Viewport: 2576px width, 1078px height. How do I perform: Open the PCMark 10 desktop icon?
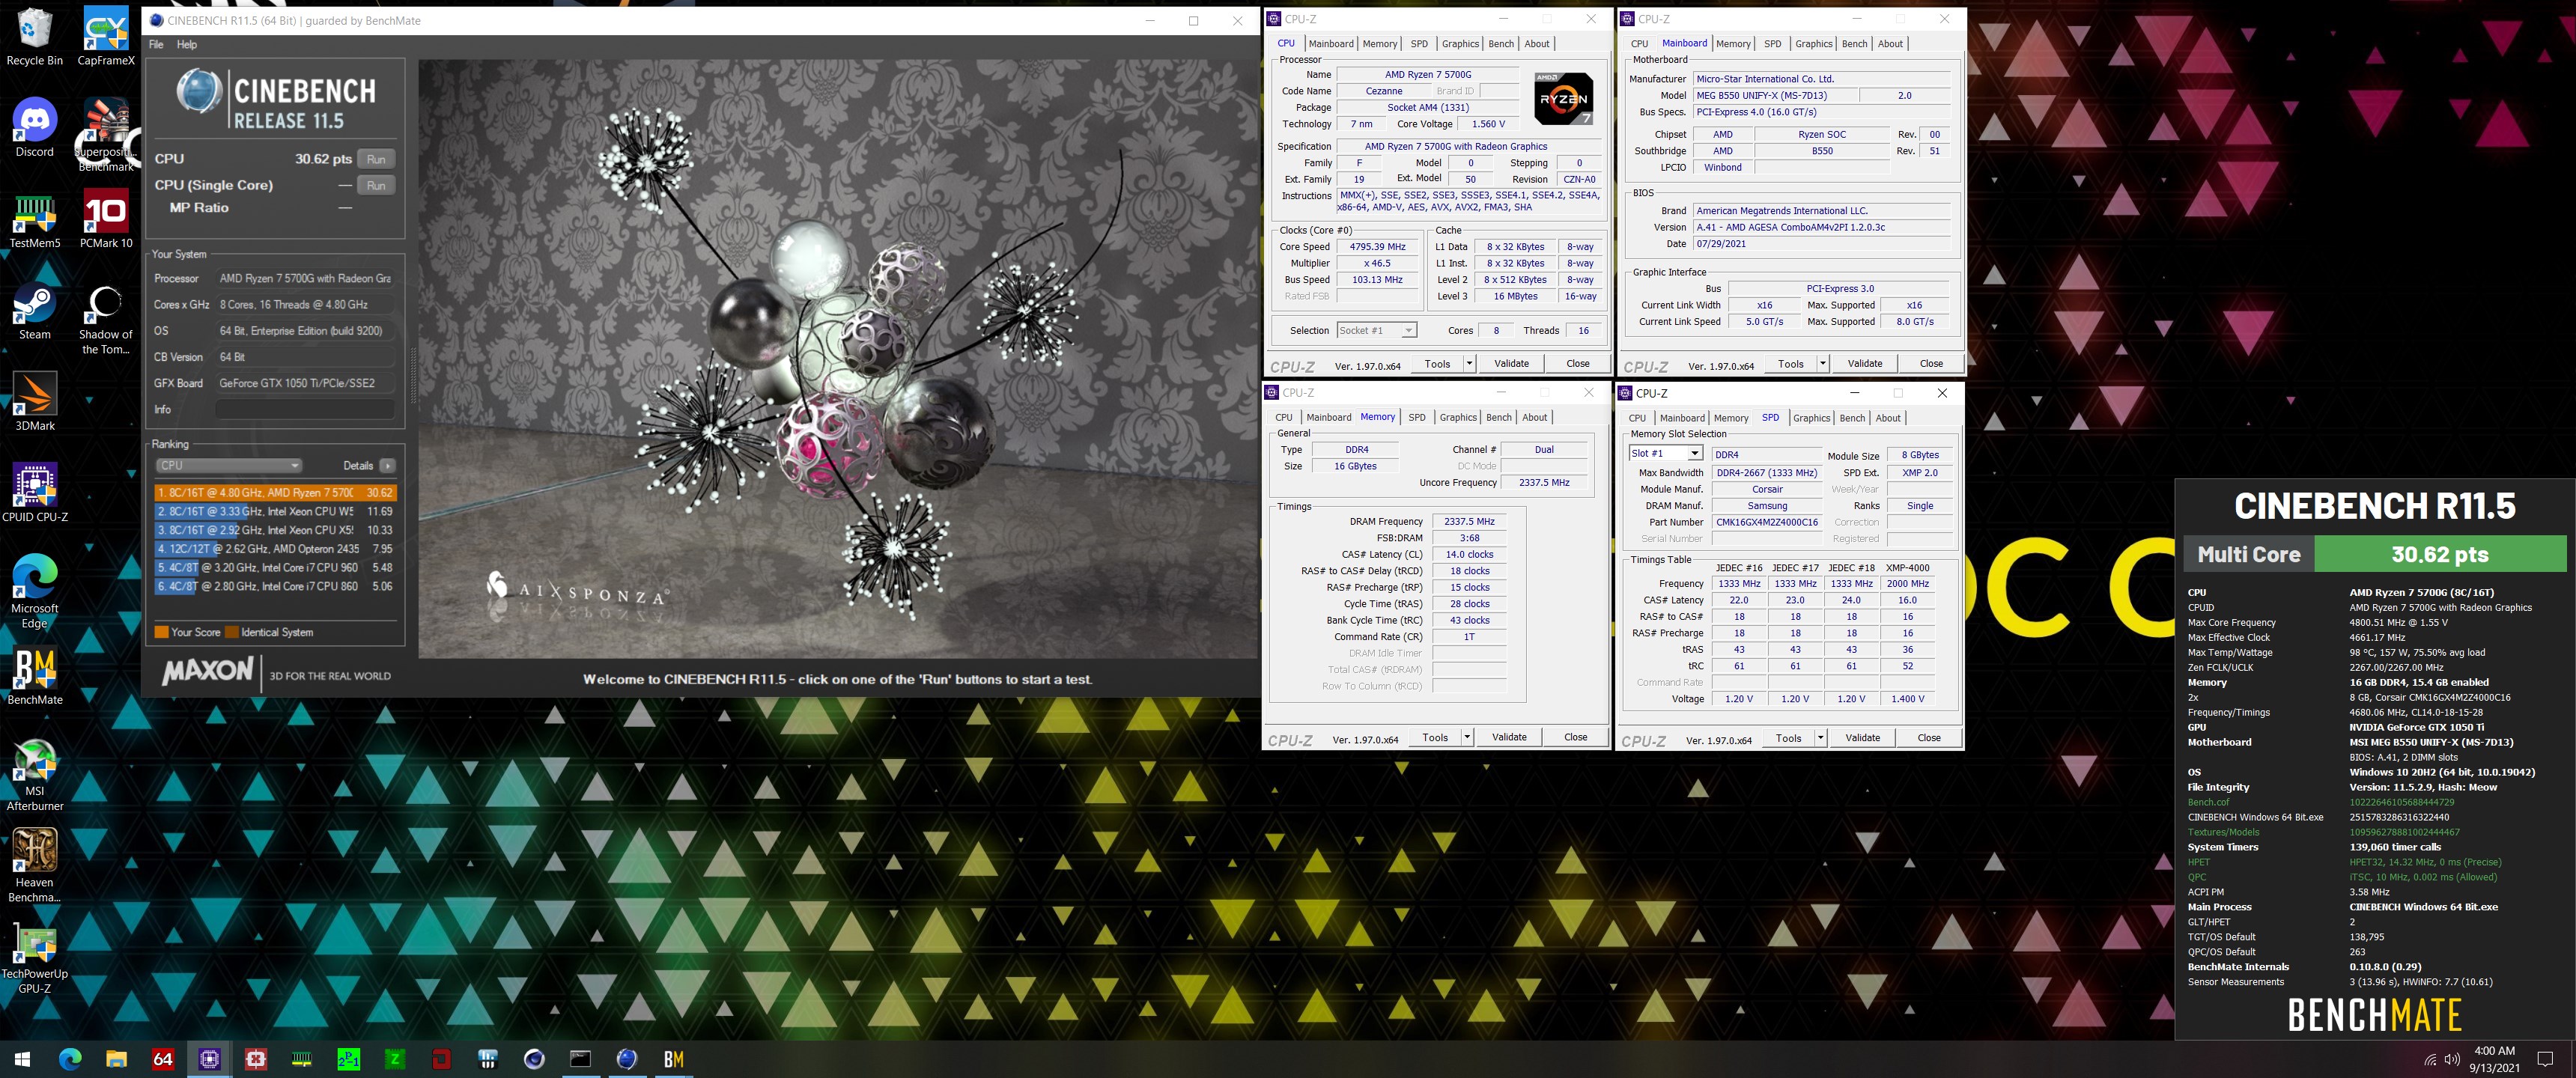tap(106, 220)
